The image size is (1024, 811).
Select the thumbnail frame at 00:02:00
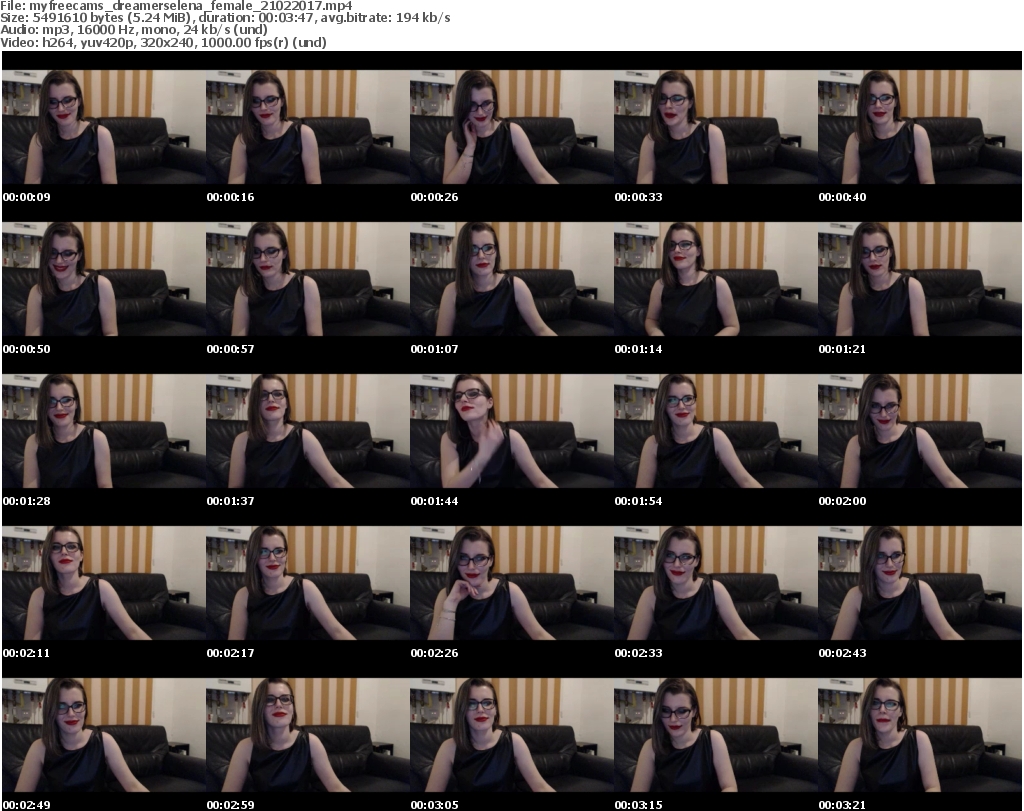920,431
